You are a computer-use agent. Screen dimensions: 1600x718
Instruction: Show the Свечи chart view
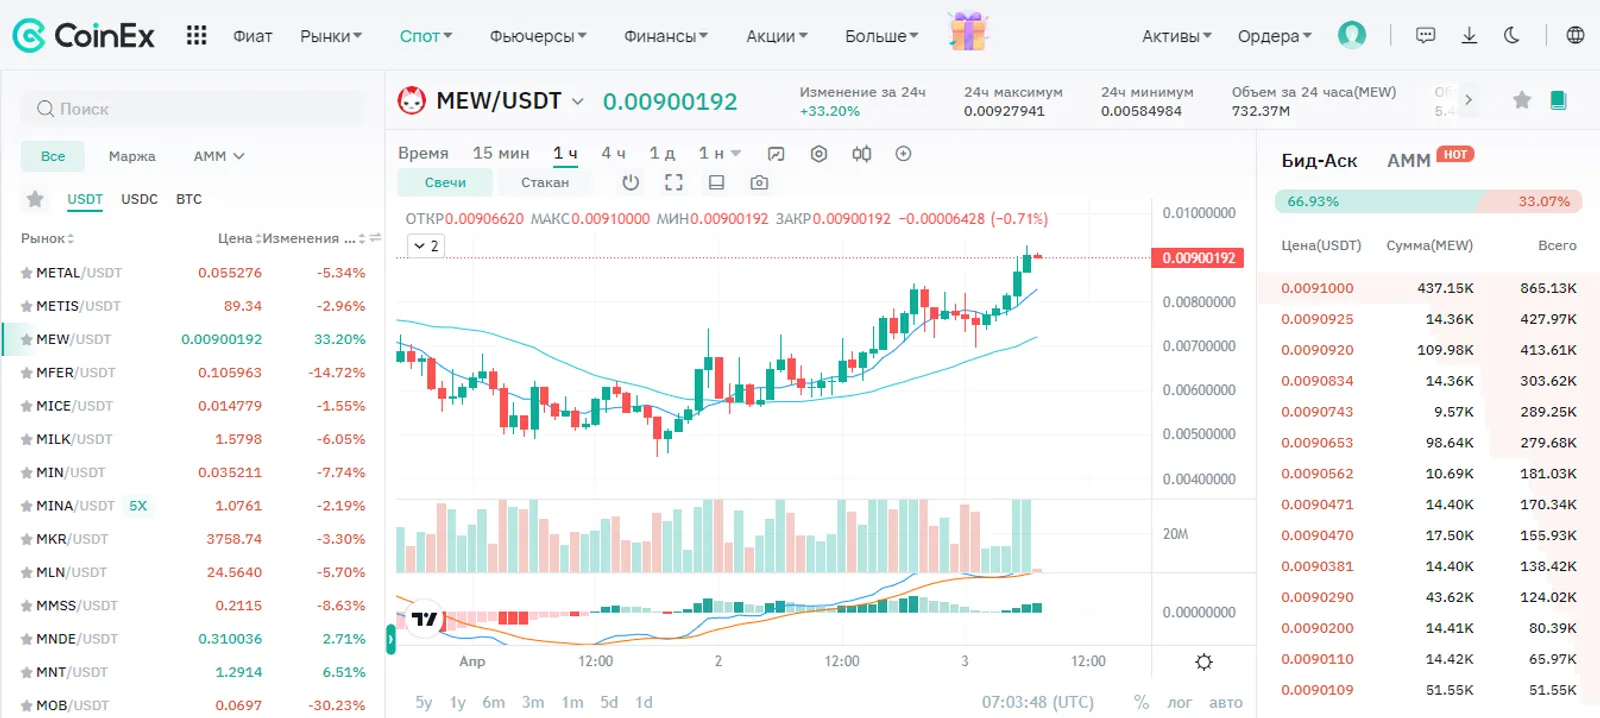445,183
